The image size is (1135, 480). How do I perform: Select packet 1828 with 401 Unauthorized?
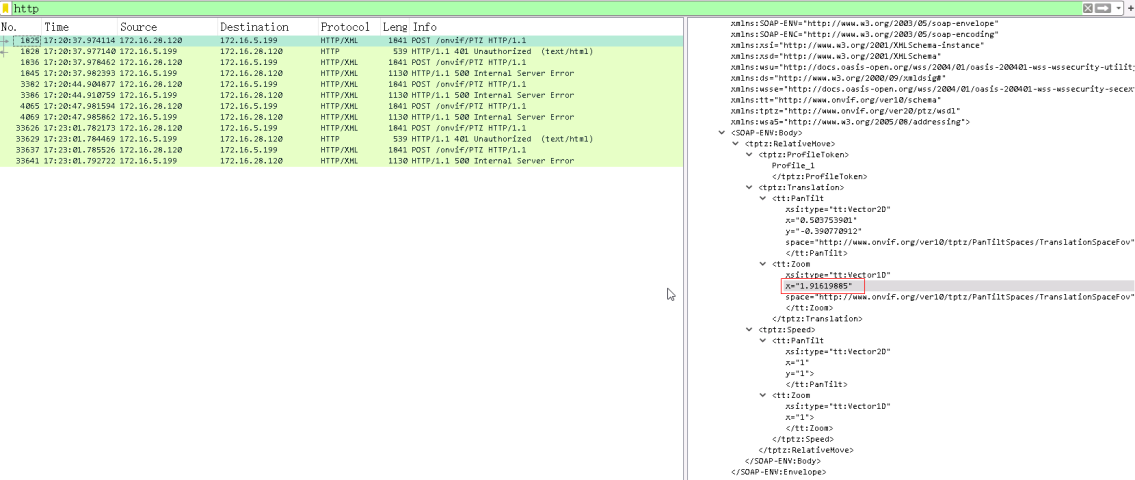tap(300, 52)
